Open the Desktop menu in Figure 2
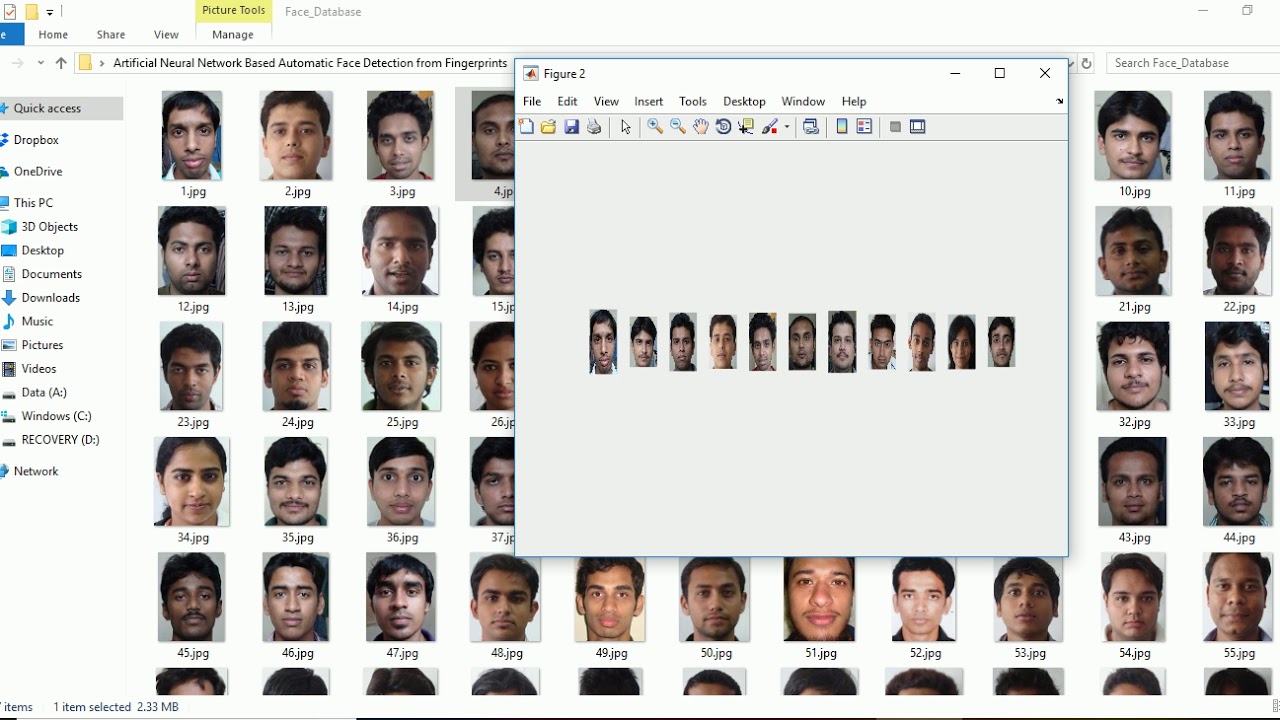The width and height of the screenshot is (1280, 720). (744, 101)
